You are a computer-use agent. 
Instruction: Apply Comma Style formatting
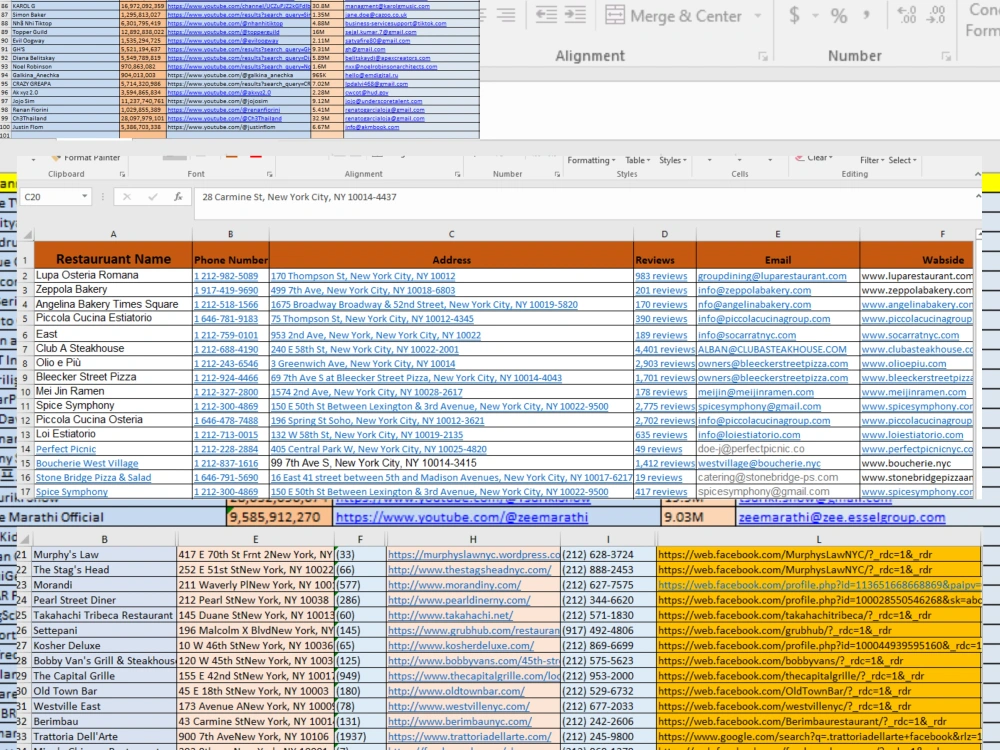coord(866,15)
